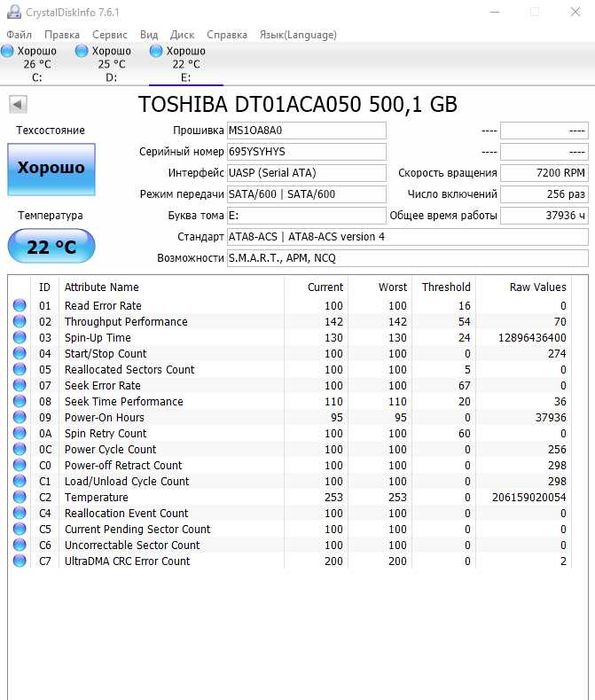
Task: Click the 7200 RPM rotation speed field
Action: (x=544, y=173)
